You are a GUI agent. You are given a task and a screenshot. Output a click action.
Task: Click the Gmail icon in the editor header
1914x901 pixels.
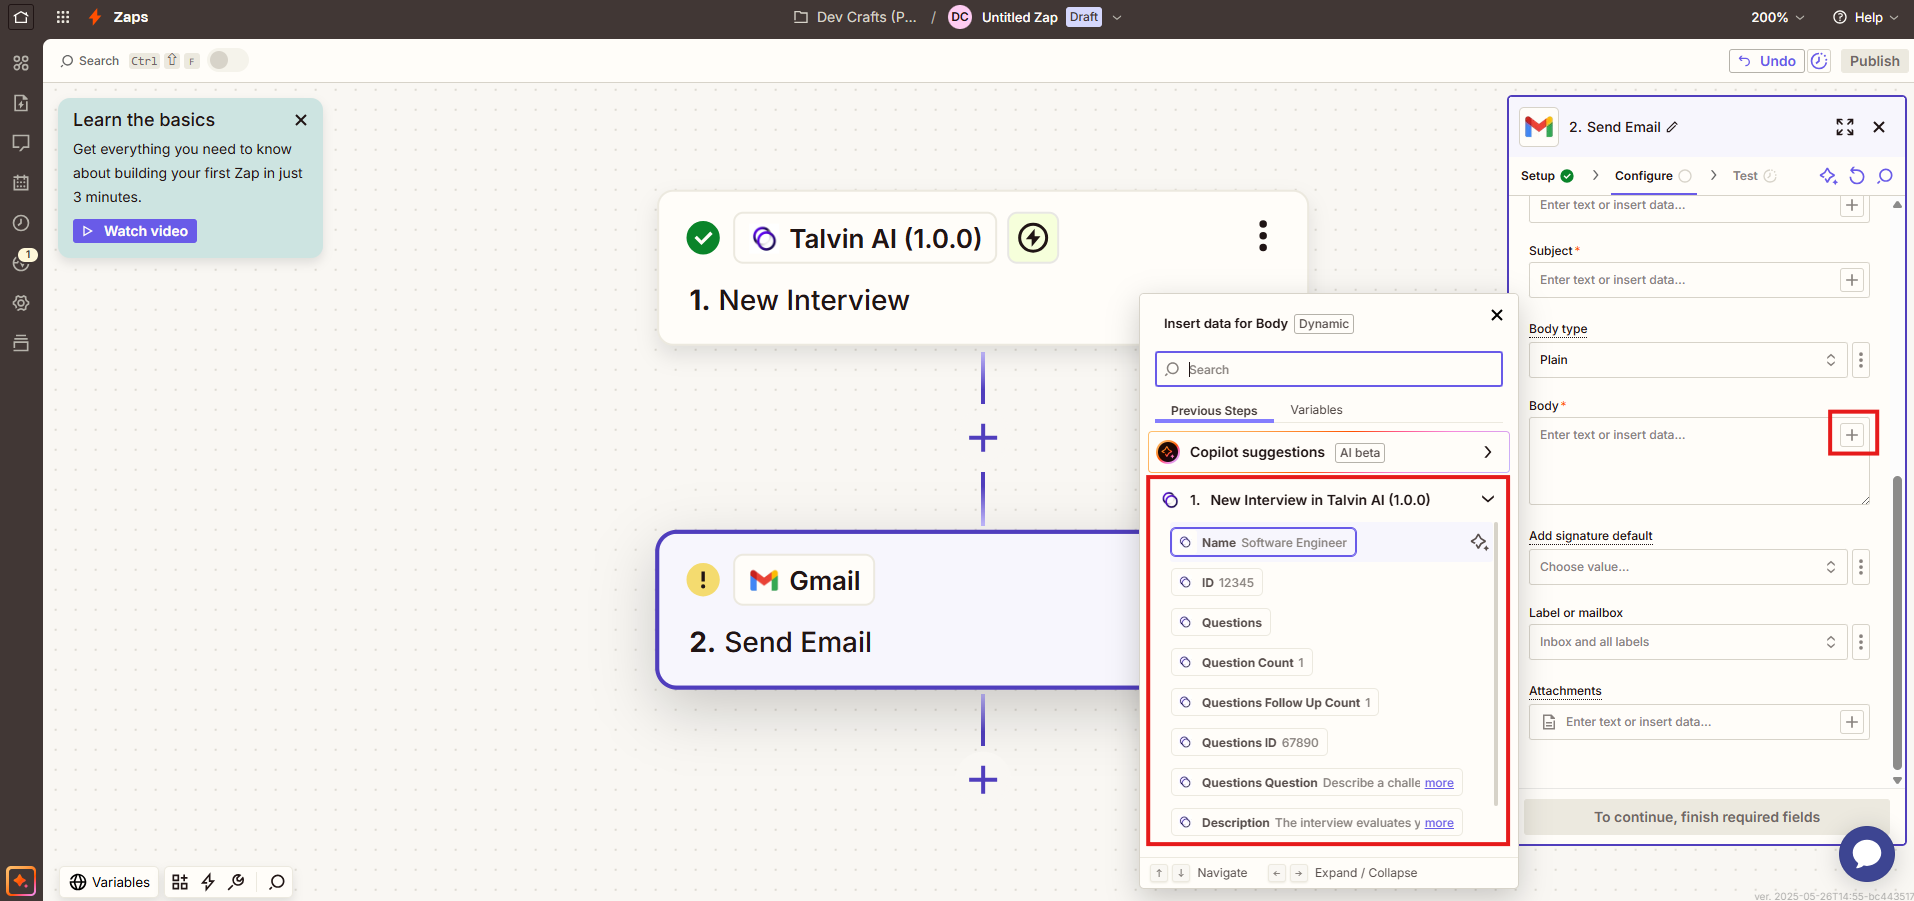tap(1539, 127)
